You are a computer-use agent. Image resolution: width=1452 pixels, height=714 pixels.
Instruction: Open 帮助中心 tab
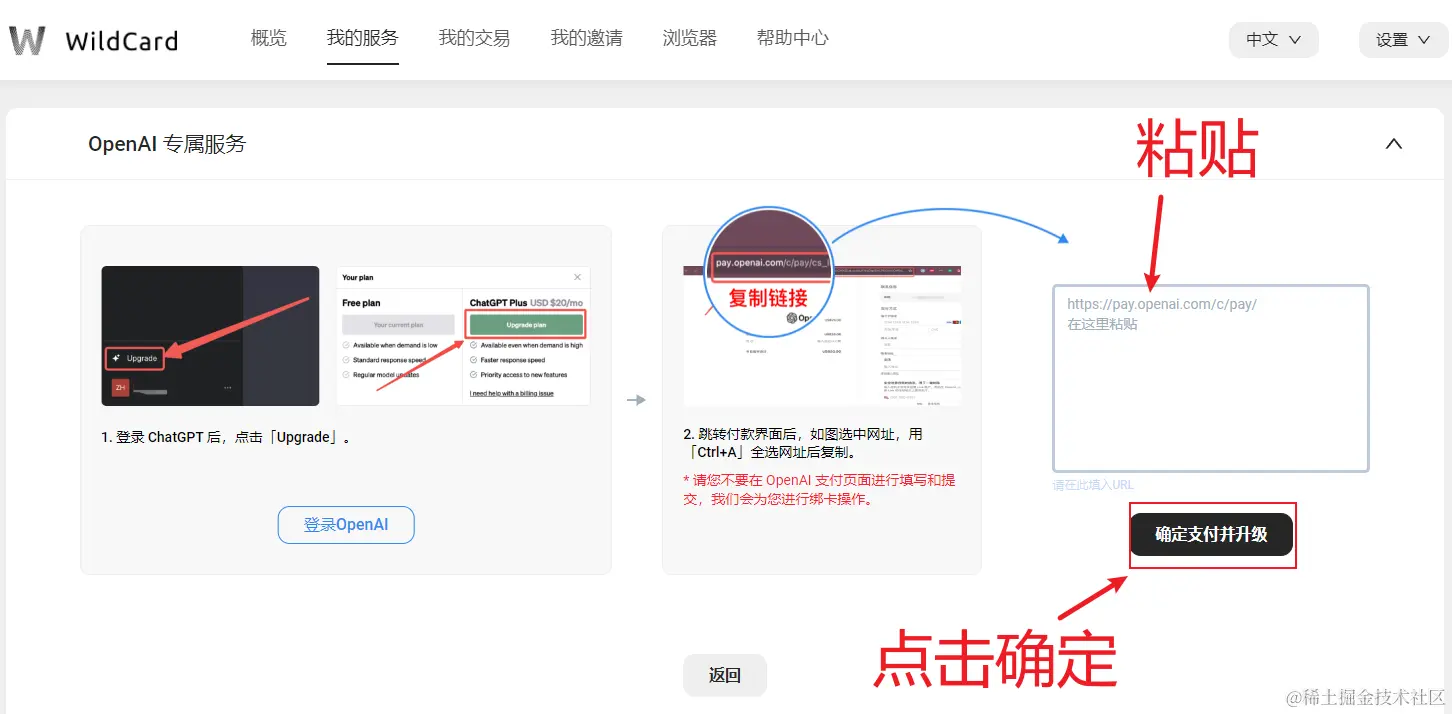coord(792,38)
